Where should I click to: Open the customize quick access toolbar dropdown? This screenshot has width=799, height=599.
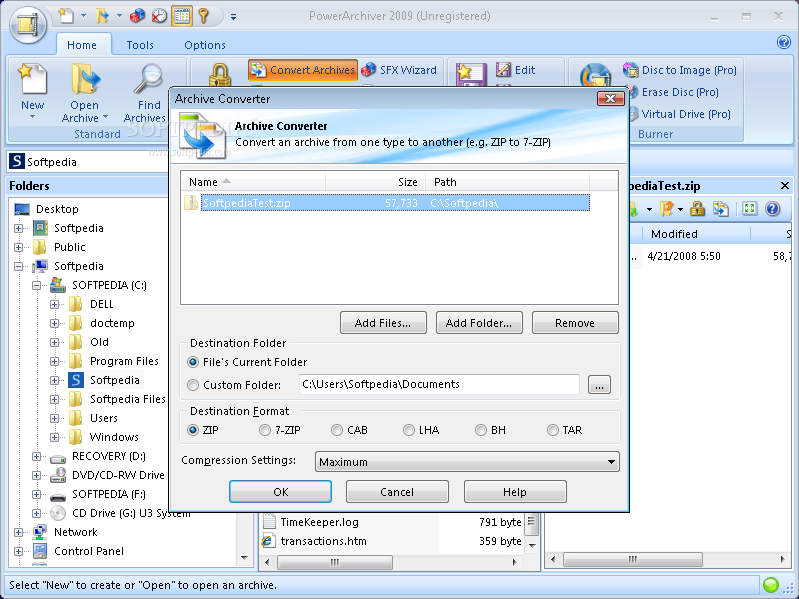point(233,17)
